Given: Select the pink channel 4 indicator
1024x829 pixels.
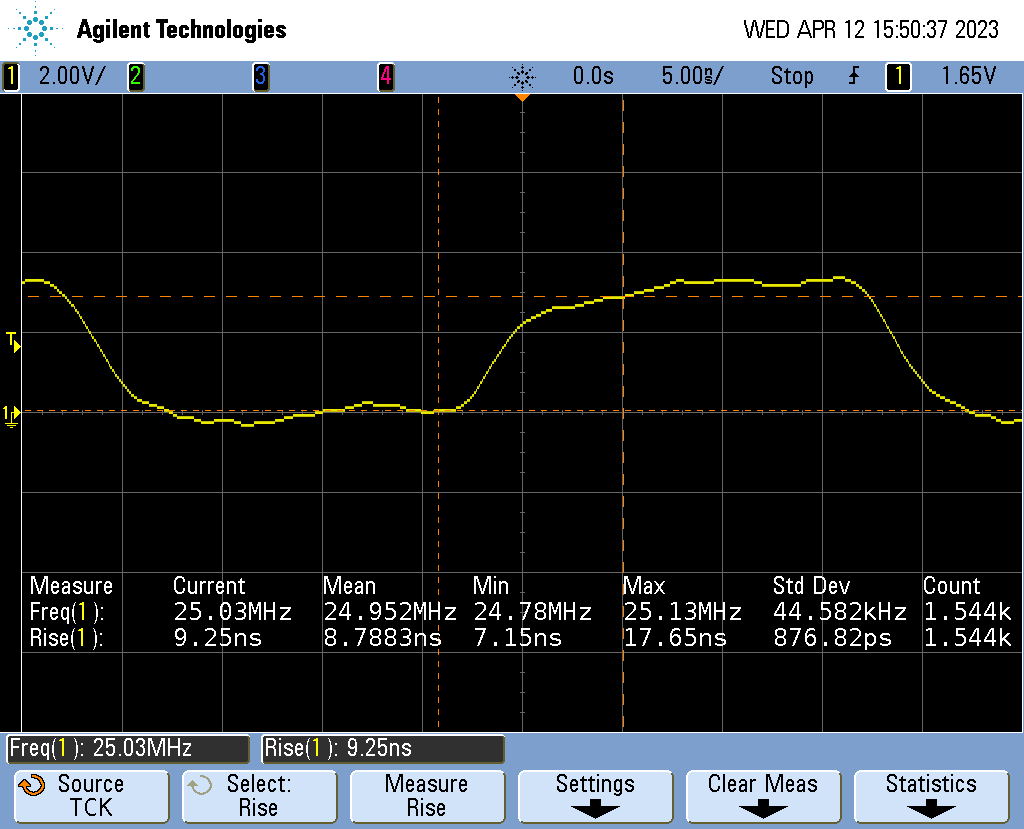Looking at the screenshot, I should pyautogui.click(x=385, y=76).
